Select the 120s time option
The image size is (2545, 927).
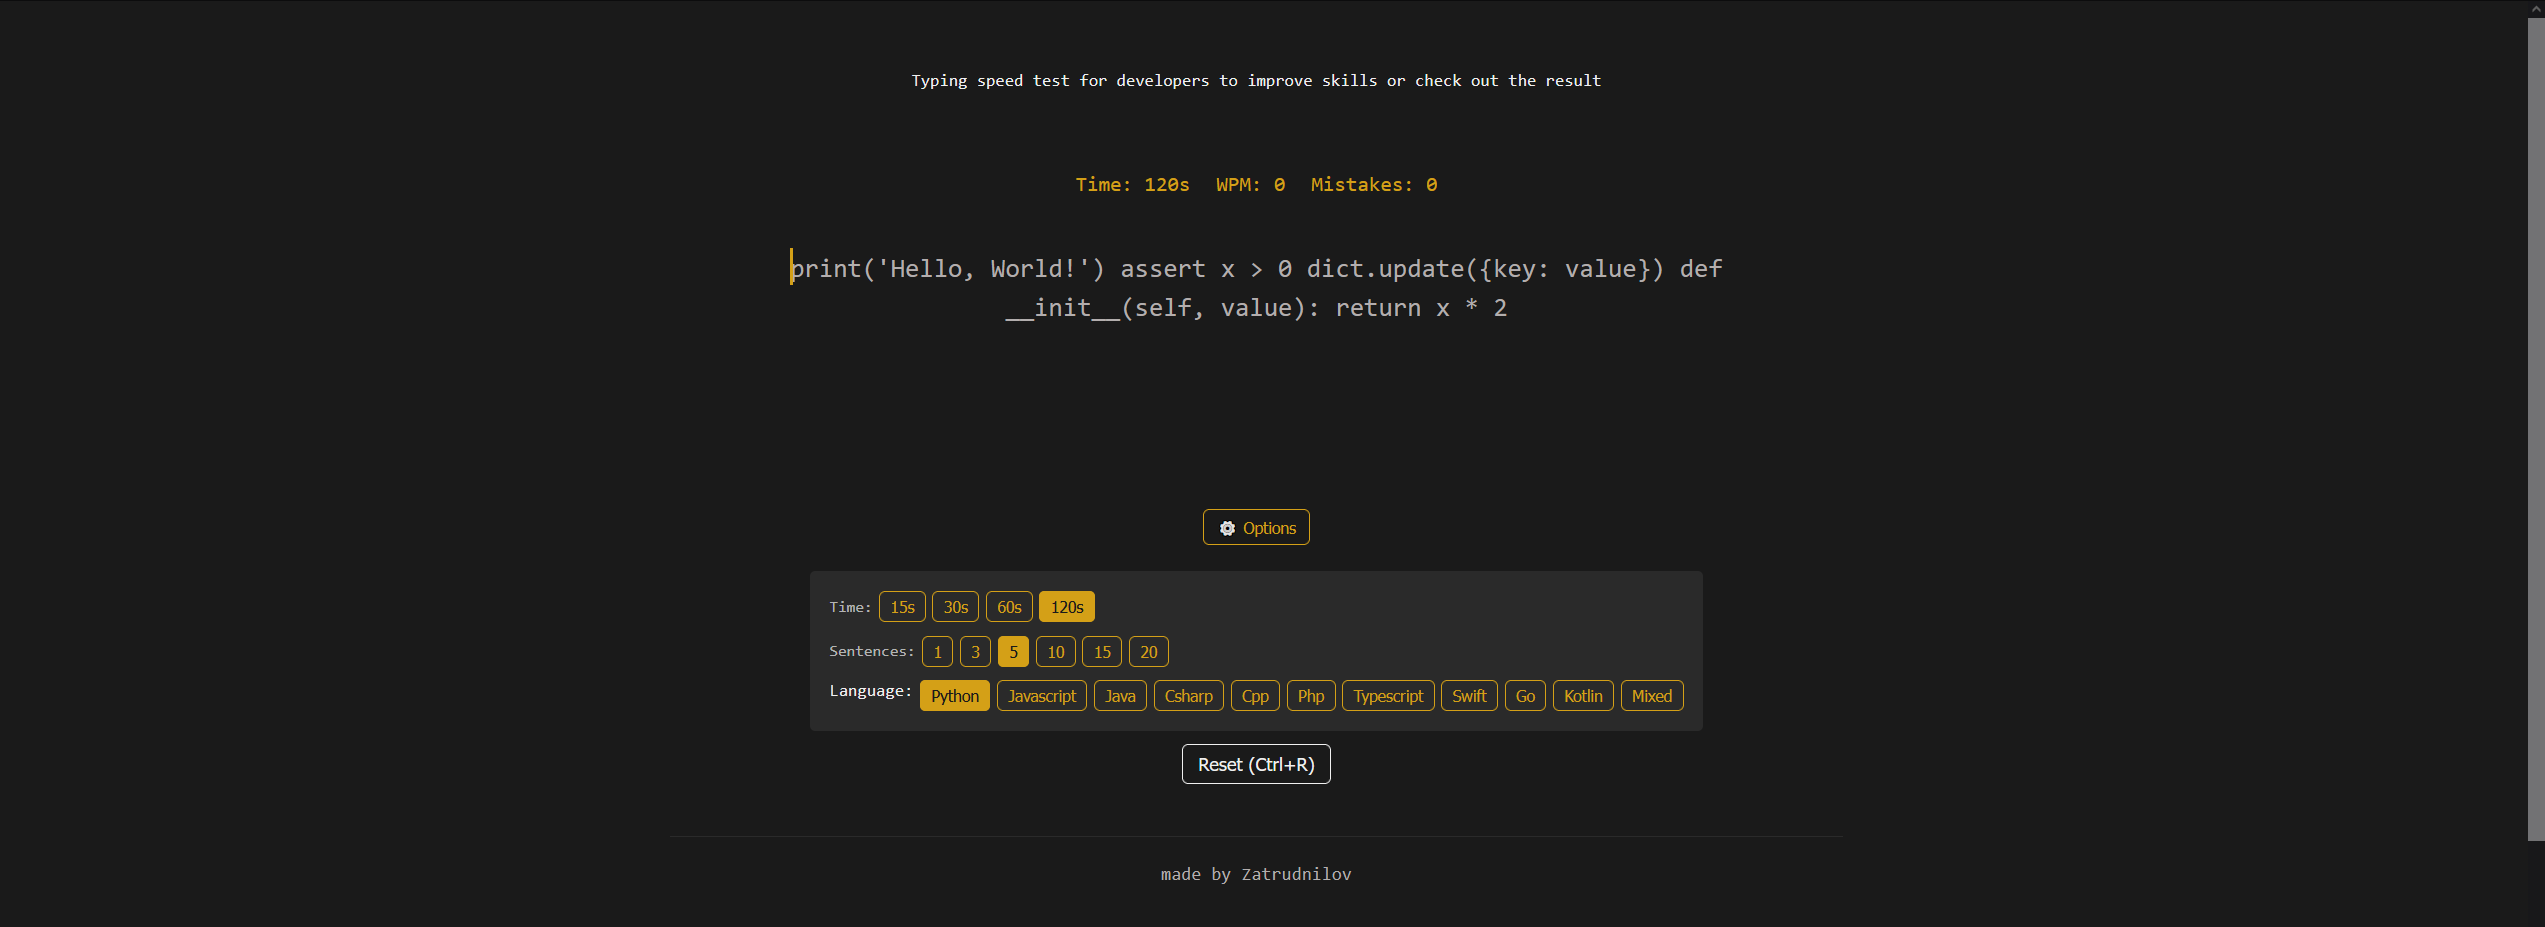coord(1067,607)
